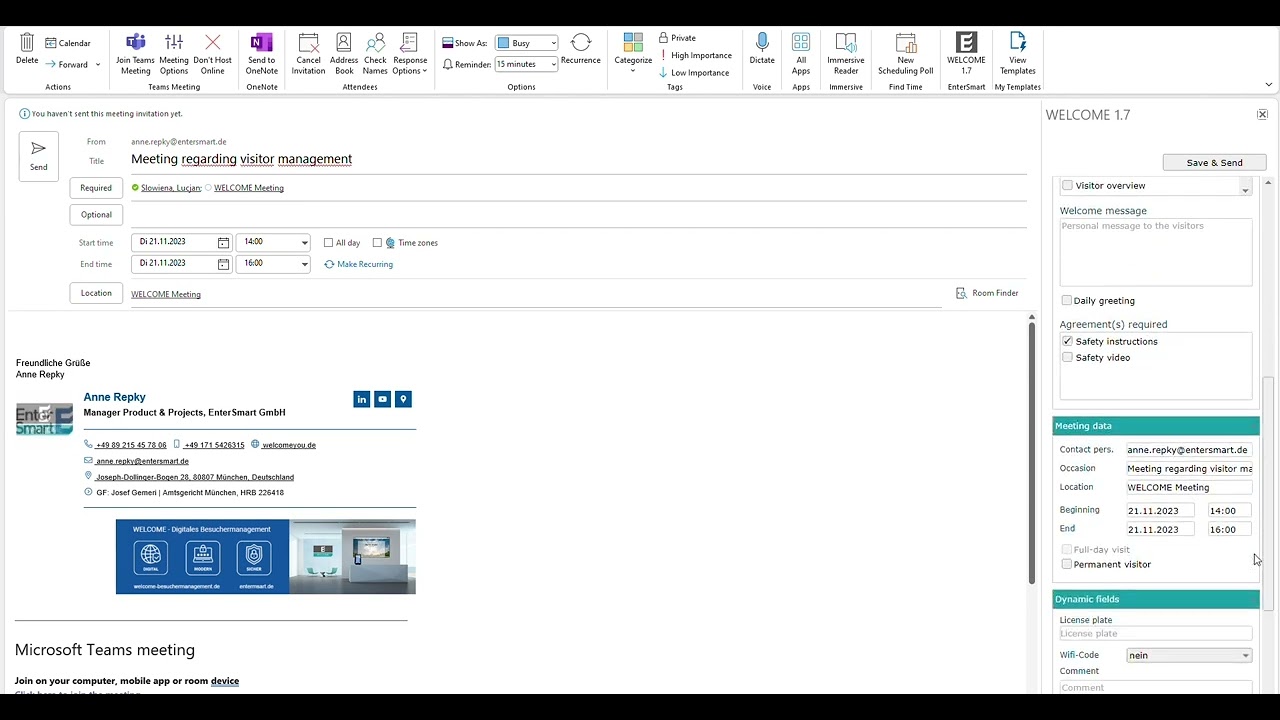
Task: Mark the meeting as Private
Action: (677, 38)
